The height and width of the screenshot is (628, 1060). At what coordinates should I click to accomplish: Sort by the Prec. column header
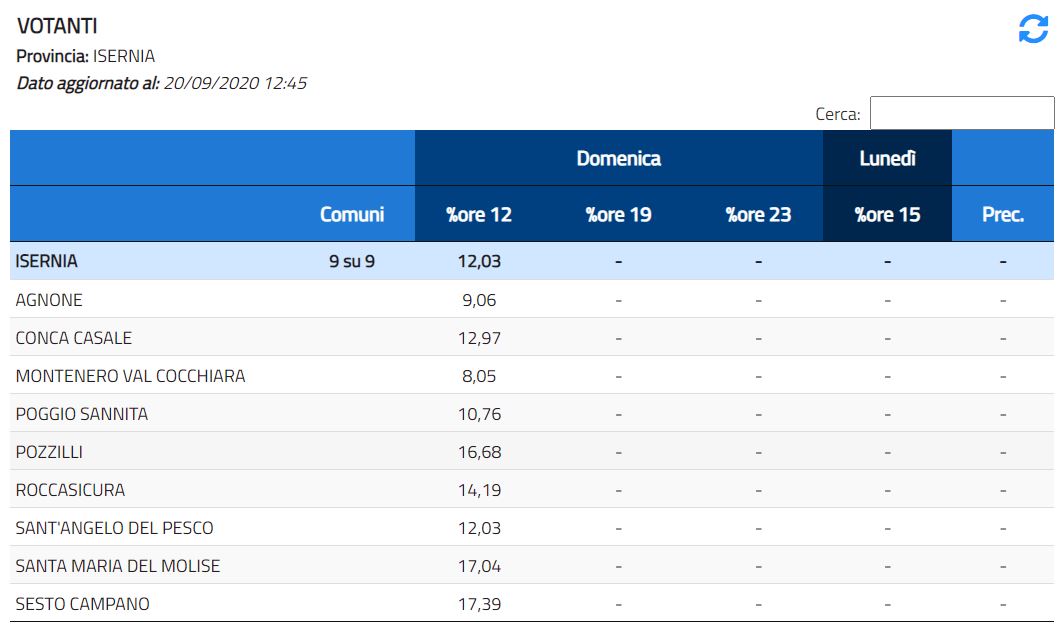1003,214
